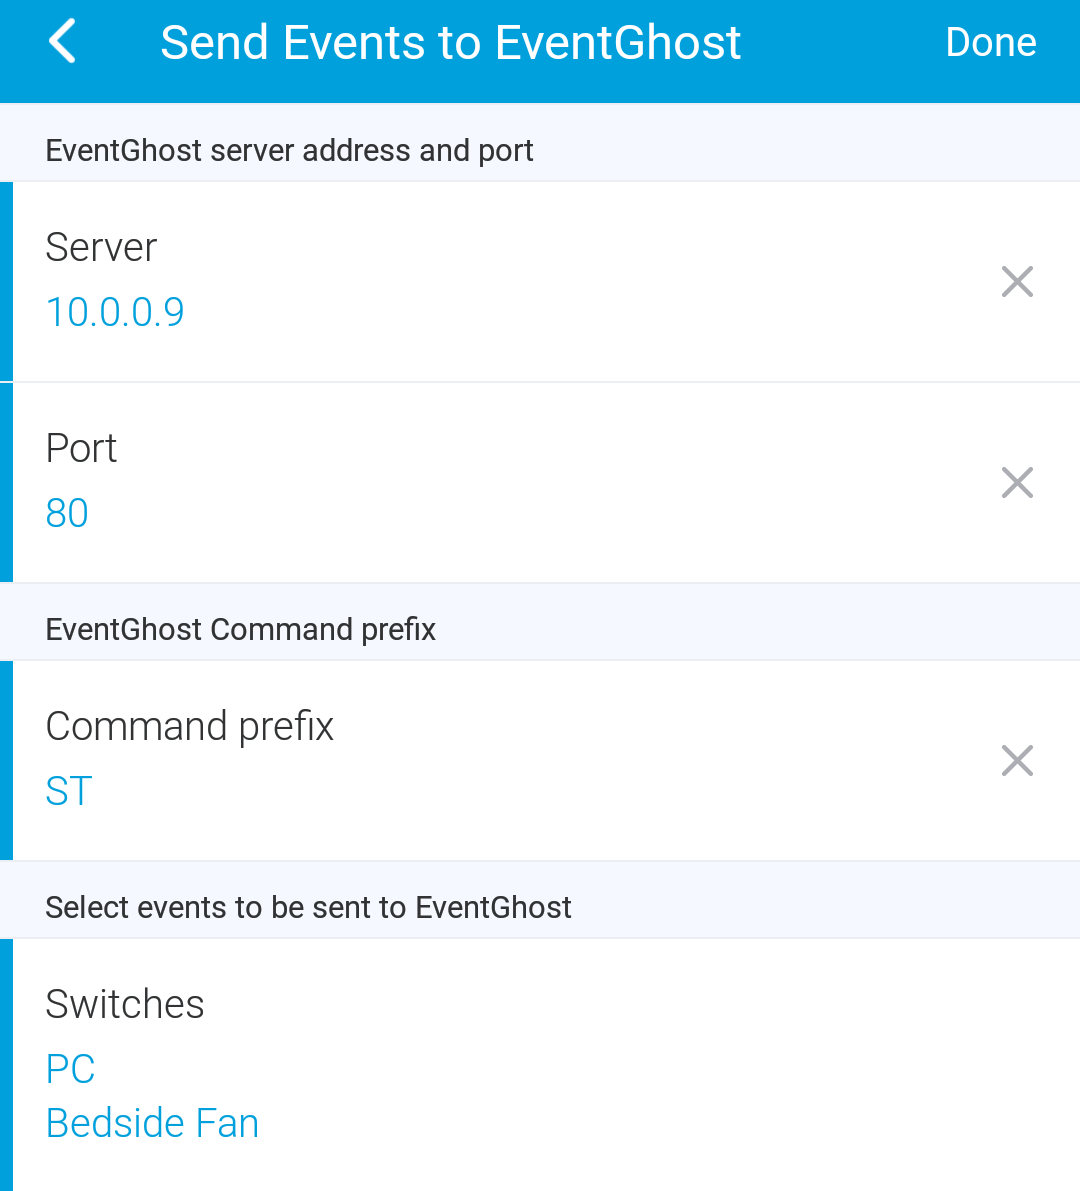Tap the Select events to be sent header
This screenshot has width=1080, height=1191.
(x=308, y=907)
